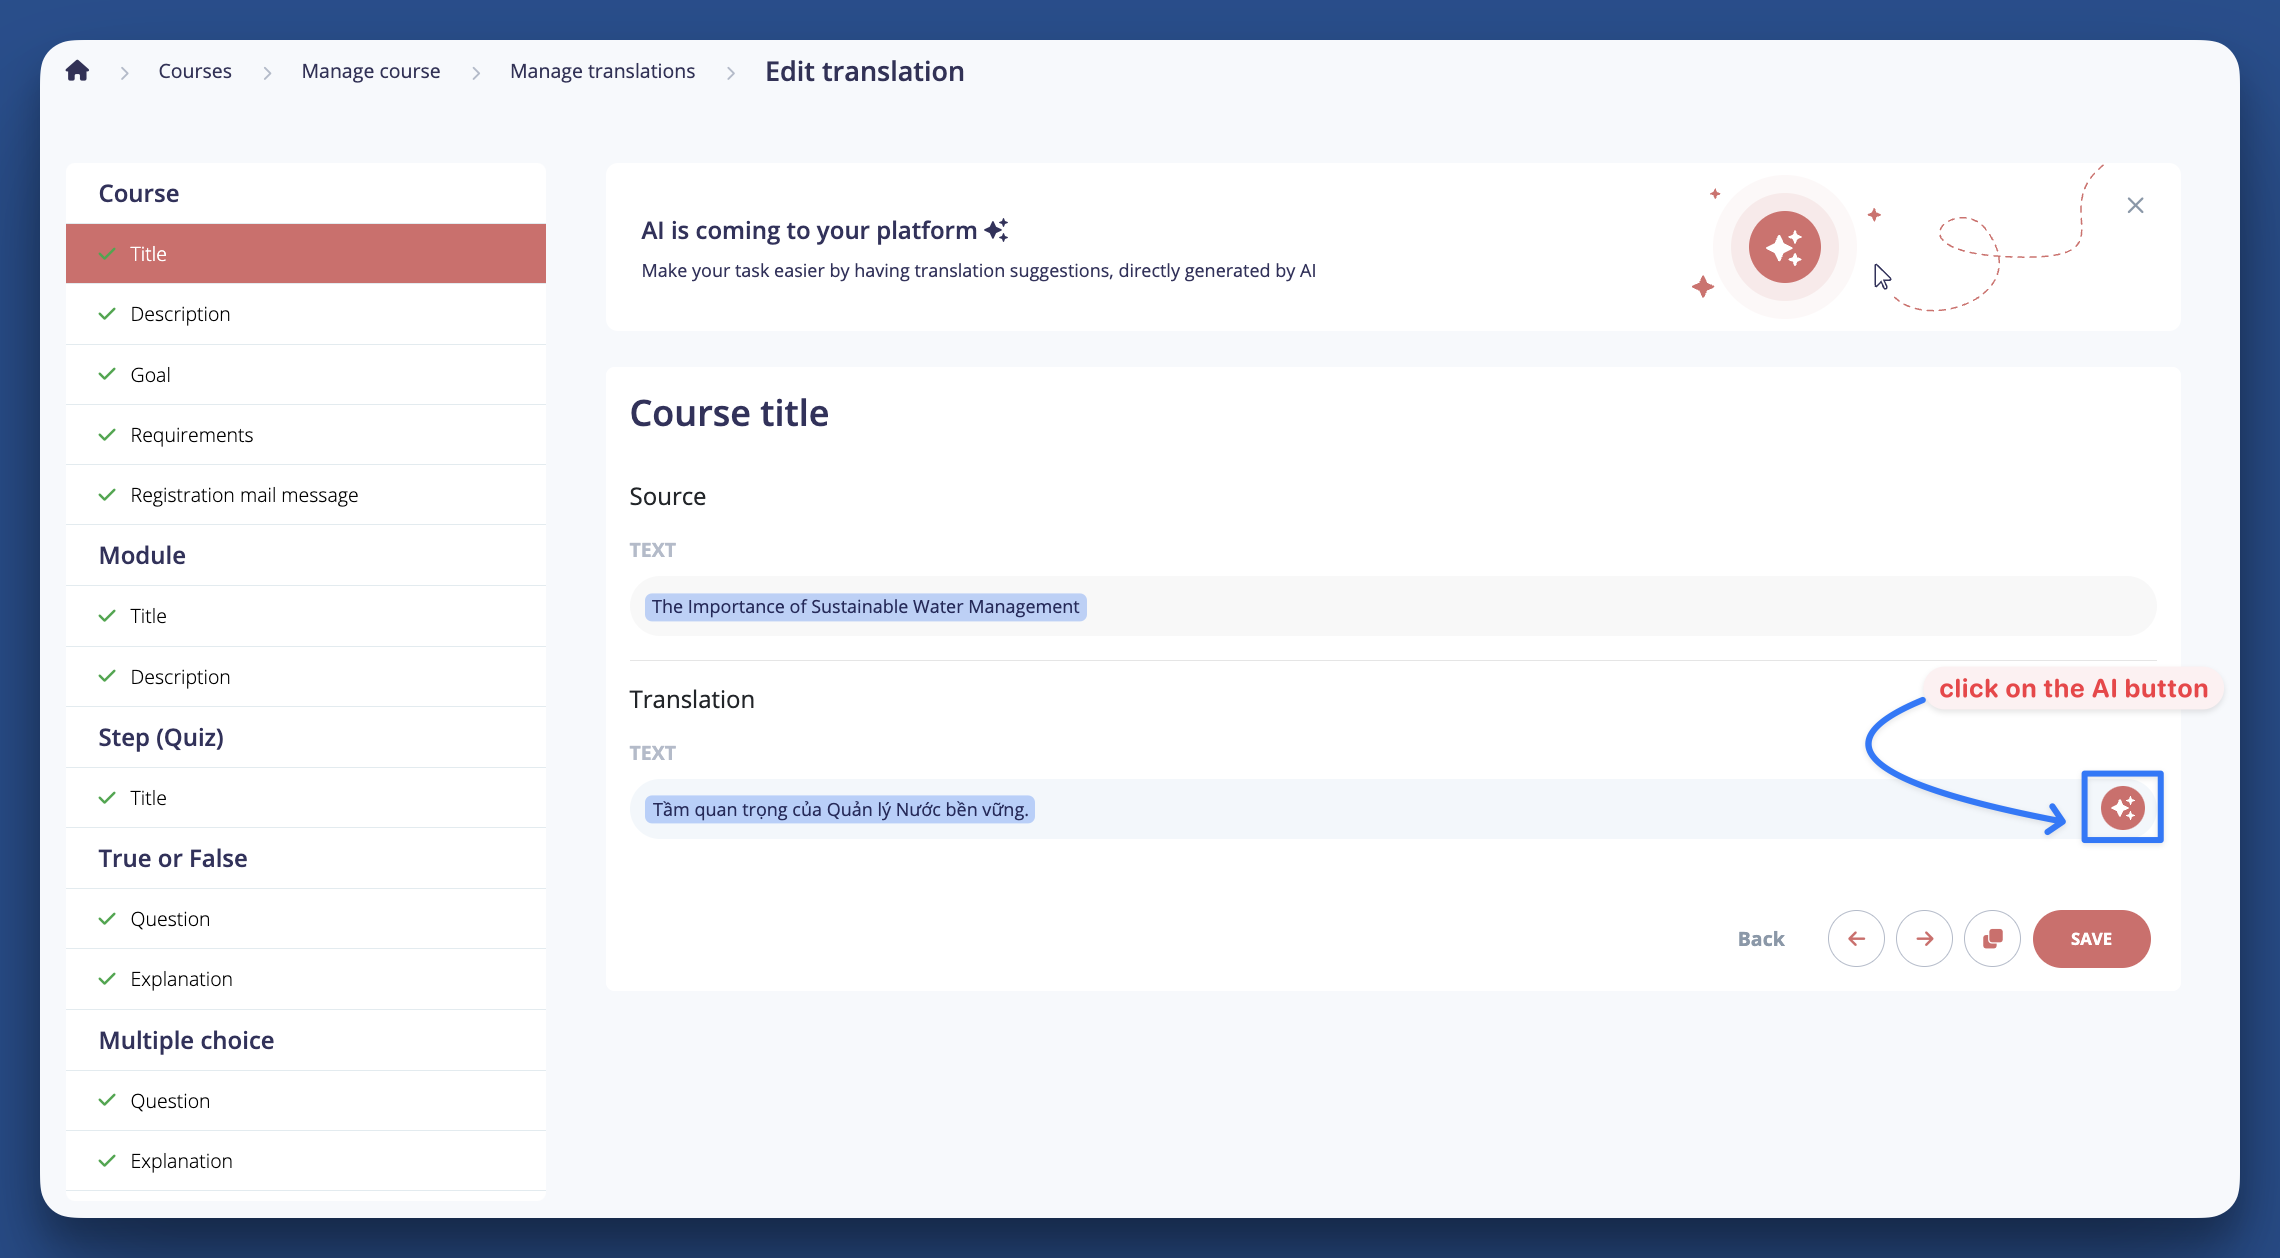The width and height of the screenshot is (2280, 1258).
Task: Dismiss the AI announcement banner
Action: [2135, 205]
